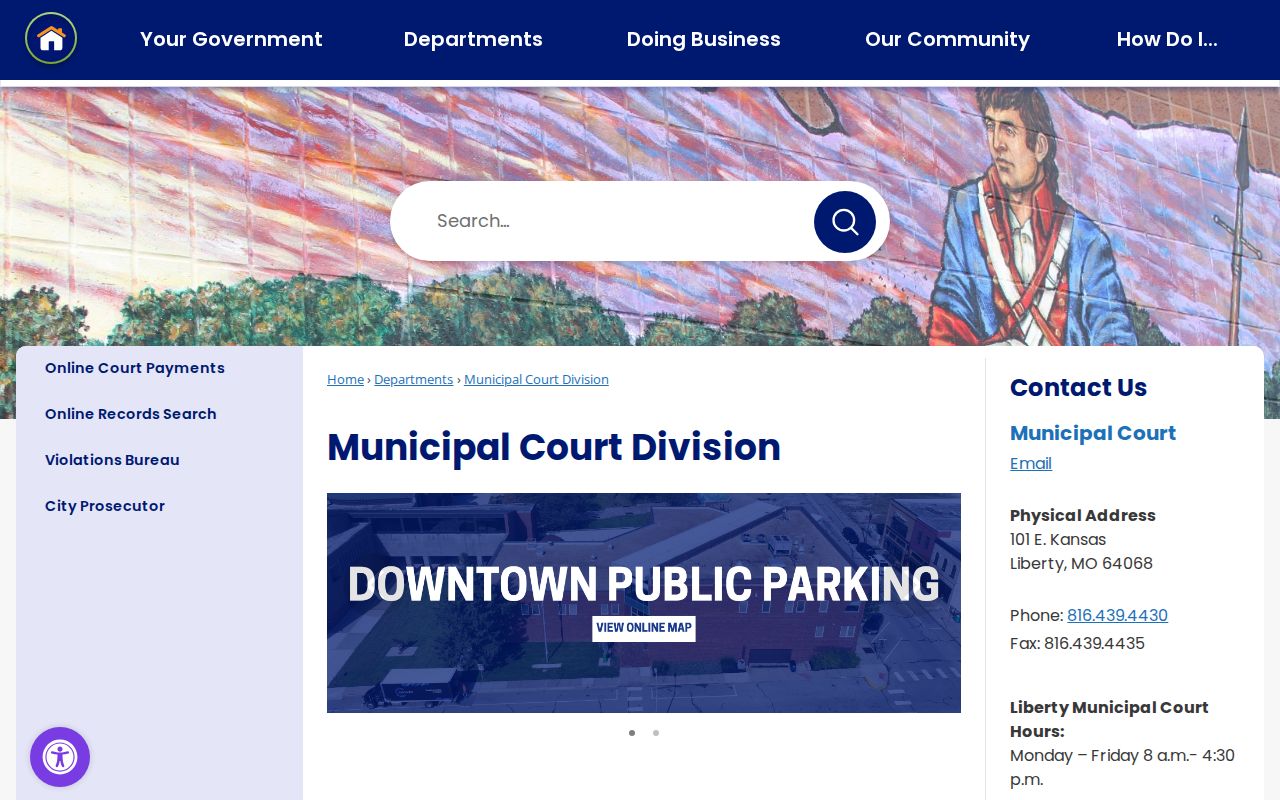
Task: Click Contact Us heading
Action: pyautogui.click(x=1078, y=387)
